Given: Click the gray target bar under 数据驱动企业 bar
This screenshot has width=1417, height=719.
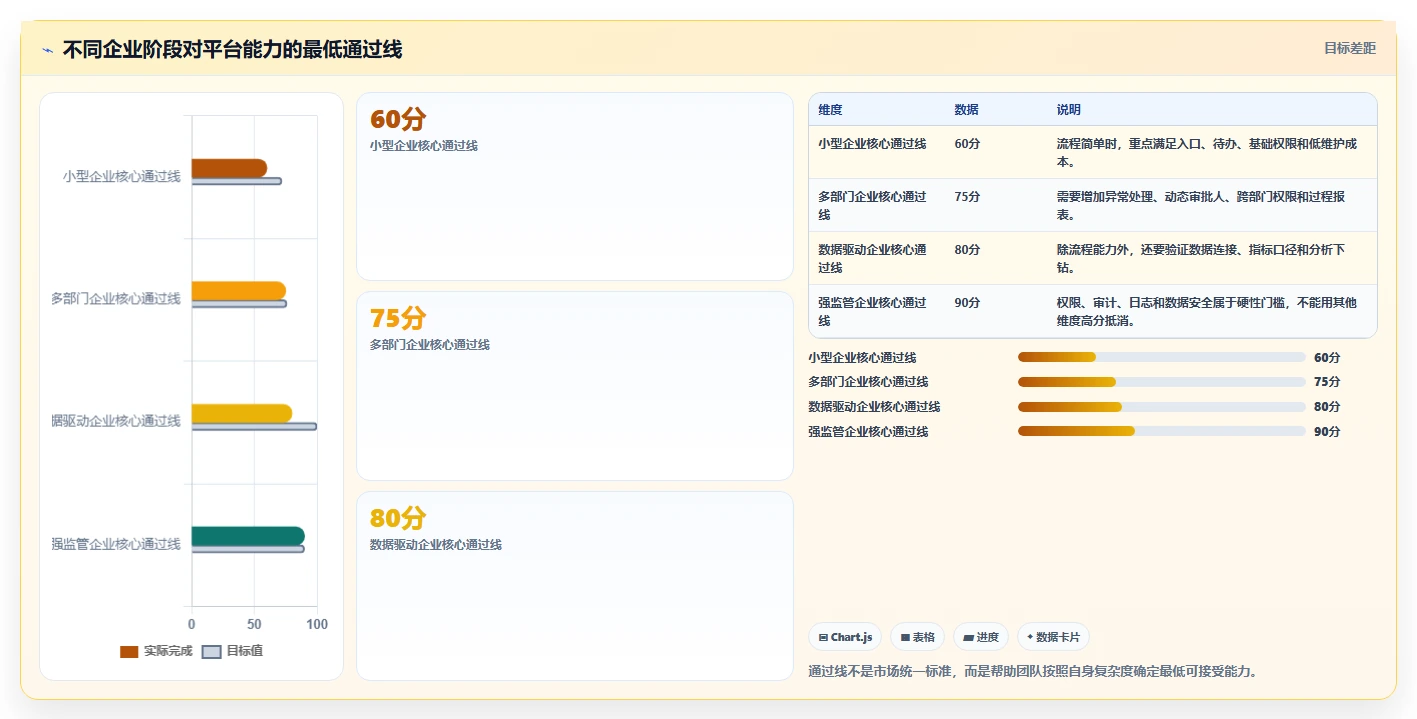Looking at the screenshot, I should click(x=254, y=427).
